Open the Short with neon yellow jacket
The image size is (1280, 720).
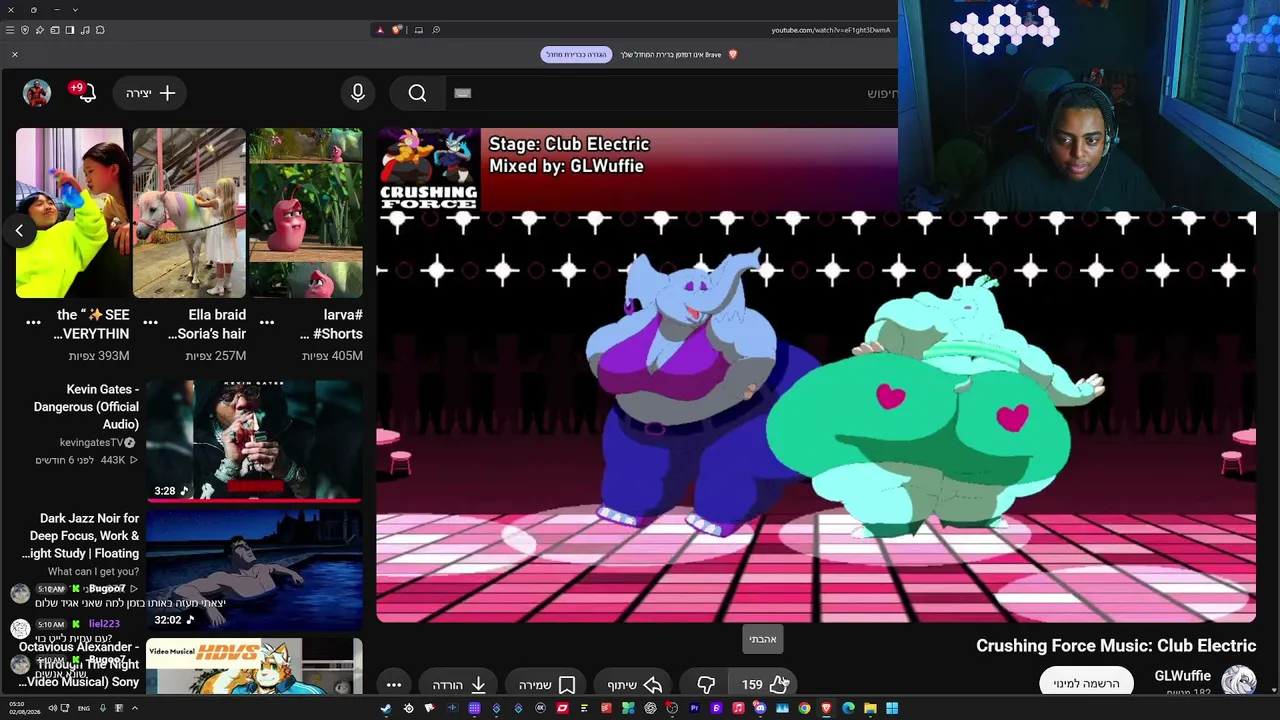(x=73, y=212)
